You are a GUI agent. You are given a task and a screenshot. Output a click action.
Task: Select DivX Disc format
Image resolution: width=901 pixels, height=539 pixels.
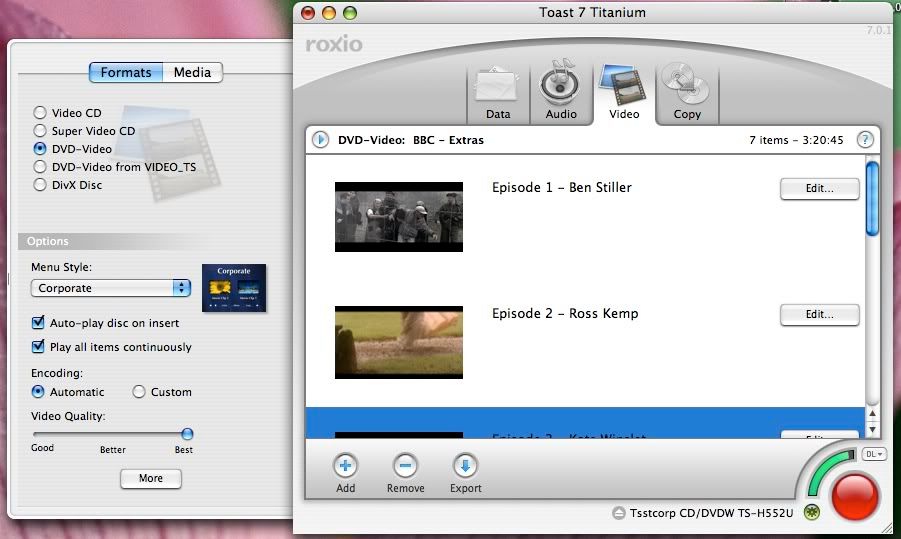(x=40, y=184)
